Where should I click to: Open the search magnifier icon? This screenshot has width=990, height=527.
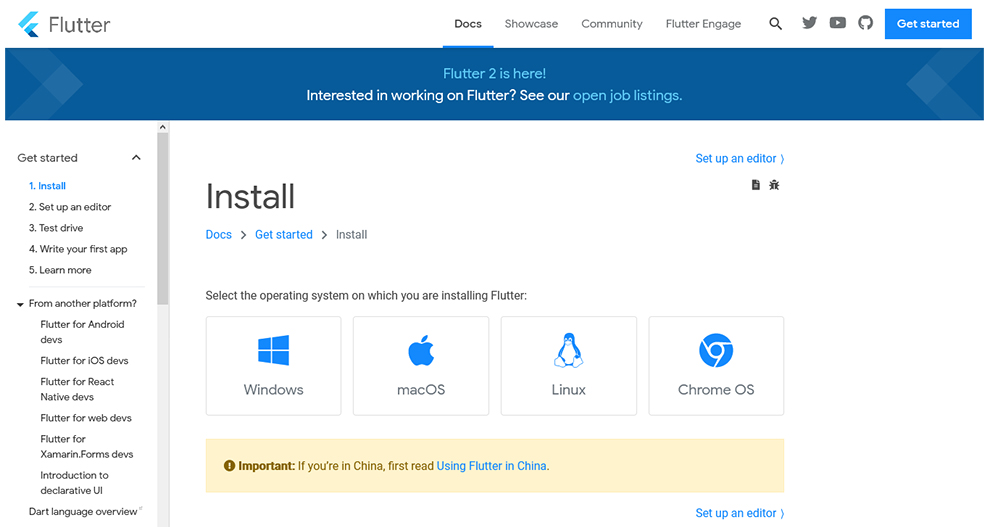(x=775, y=24)
